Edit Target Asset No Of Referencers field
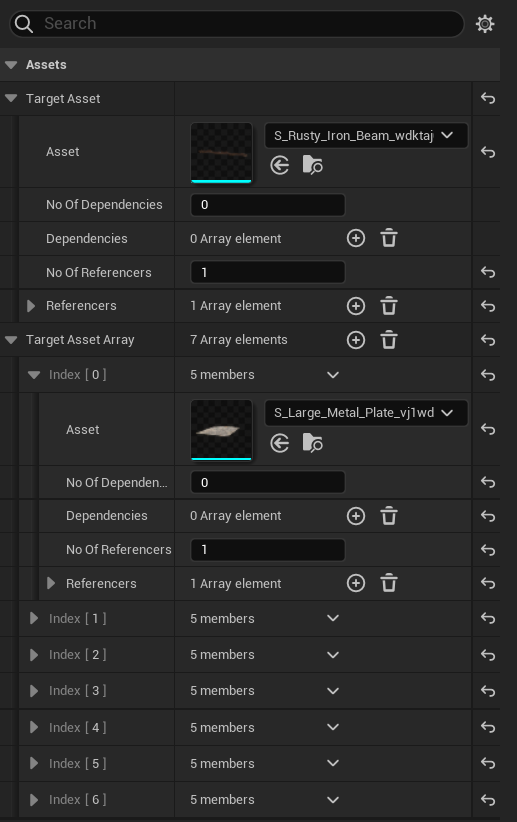517x822 pixels. point(268,272)
